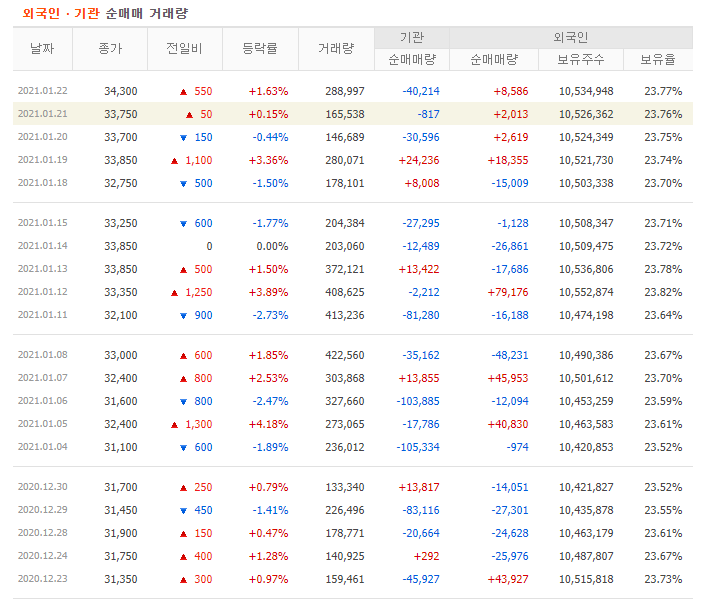Click shares held 10,534,948
Screen dimensions: 701x609
point(586,91)
